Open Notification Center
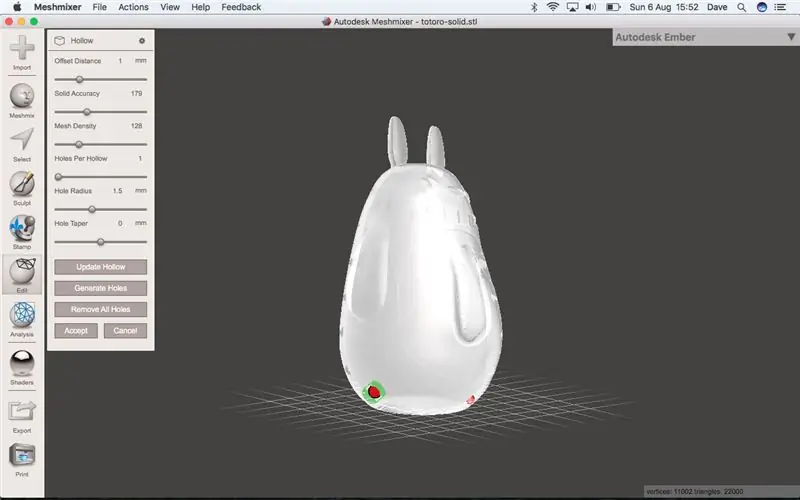Screen dimensions: 800x500 (x=780, y=7)
